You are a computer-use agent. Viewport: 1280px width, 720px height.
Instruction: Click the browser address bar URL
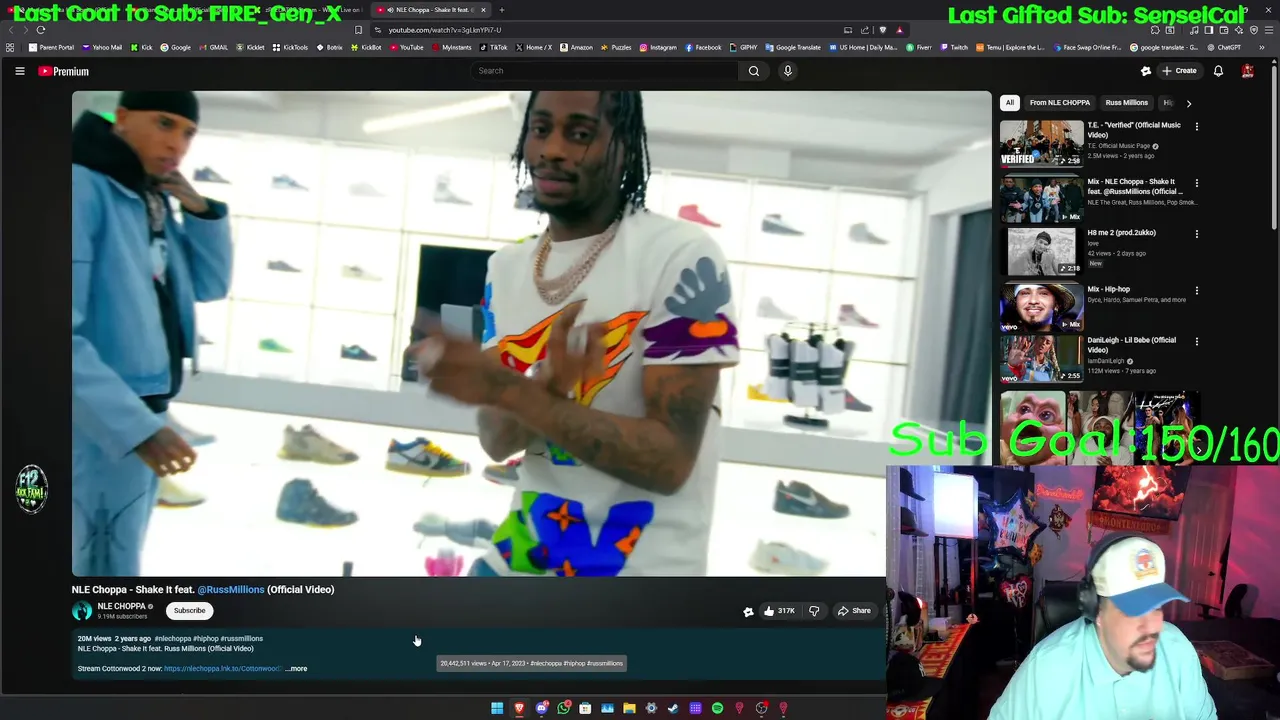click(445, 30)
